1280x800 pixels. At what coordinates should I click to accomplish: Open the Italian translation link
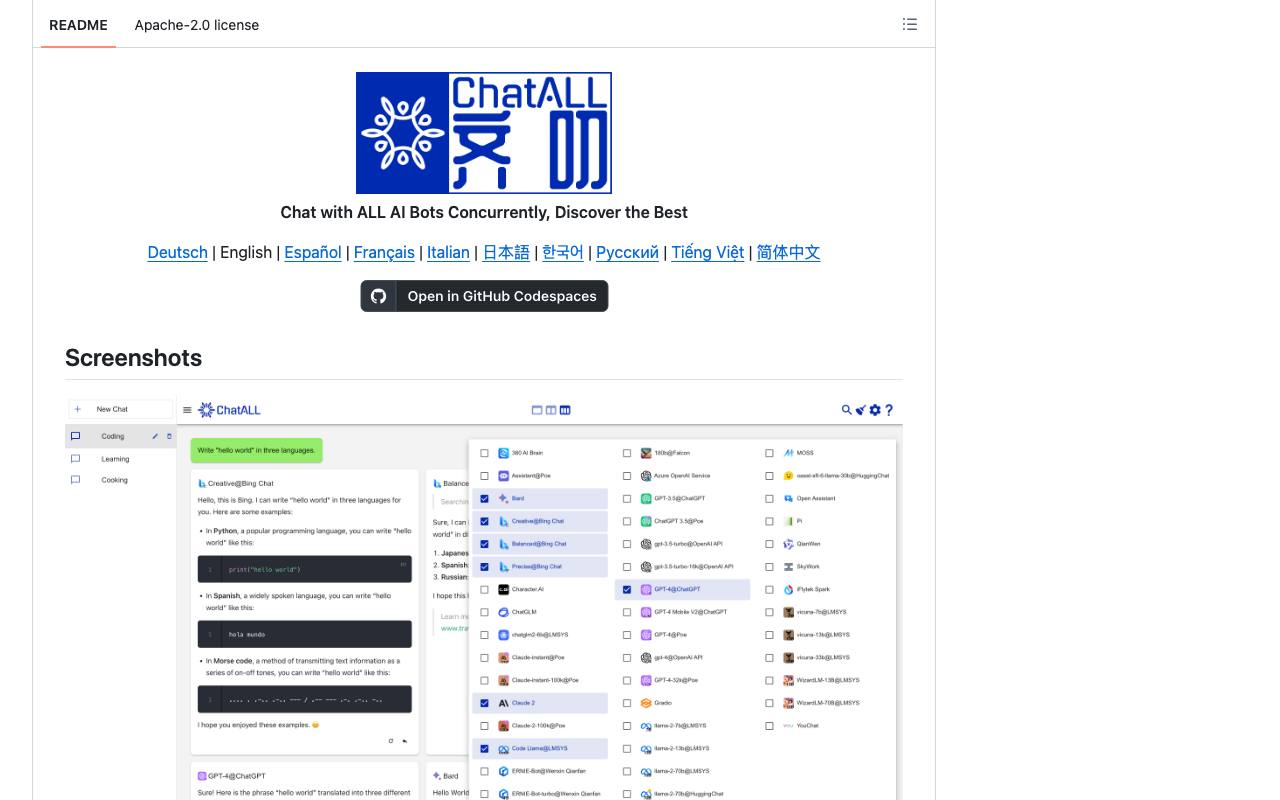click(x=448, y=252)
